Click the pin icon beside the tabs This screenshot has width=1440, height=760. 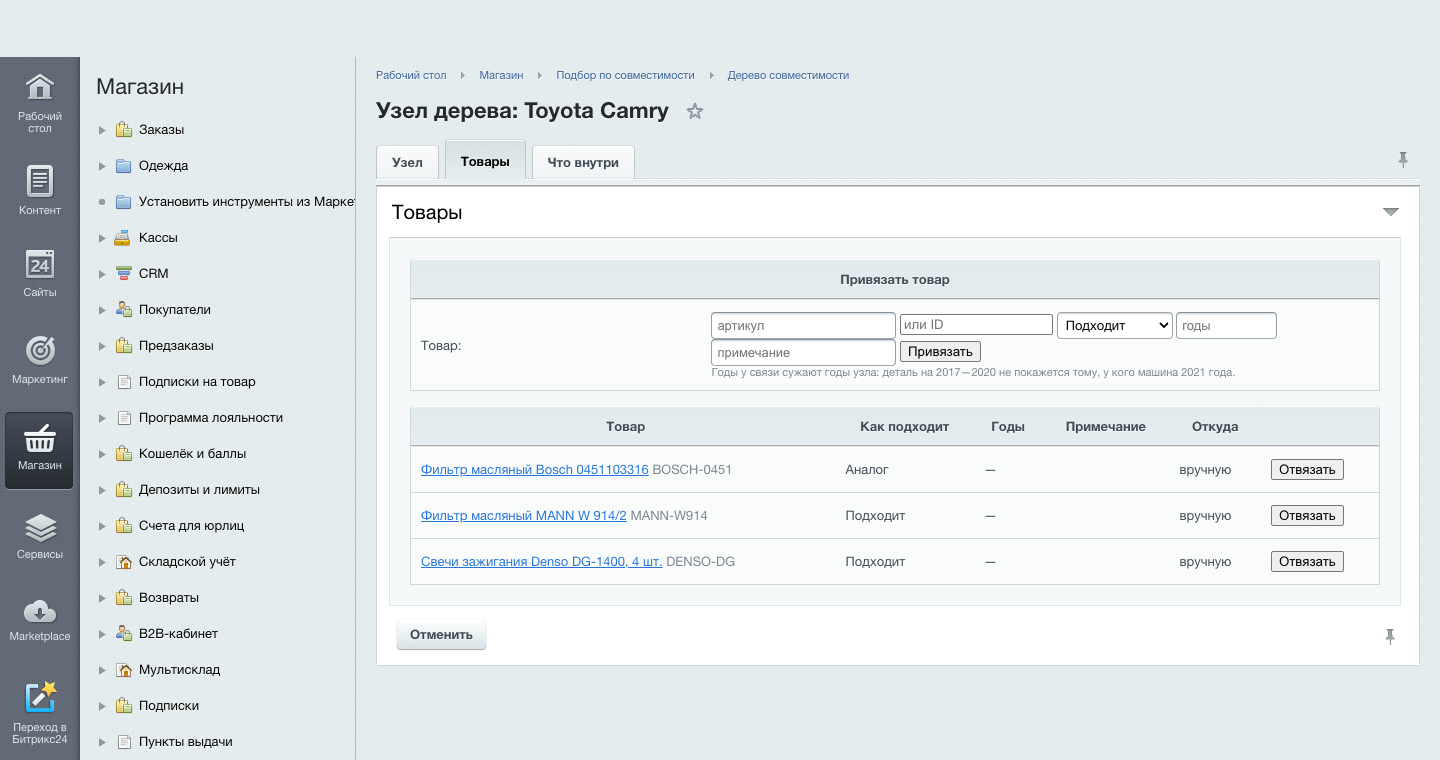tap(1403, 159)
